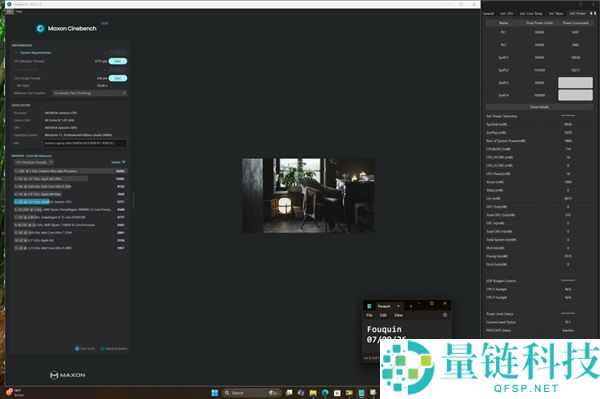Screen dimensions: 600x399
Task: Expand the ranking Details arrow
Action: click(123, 162)
